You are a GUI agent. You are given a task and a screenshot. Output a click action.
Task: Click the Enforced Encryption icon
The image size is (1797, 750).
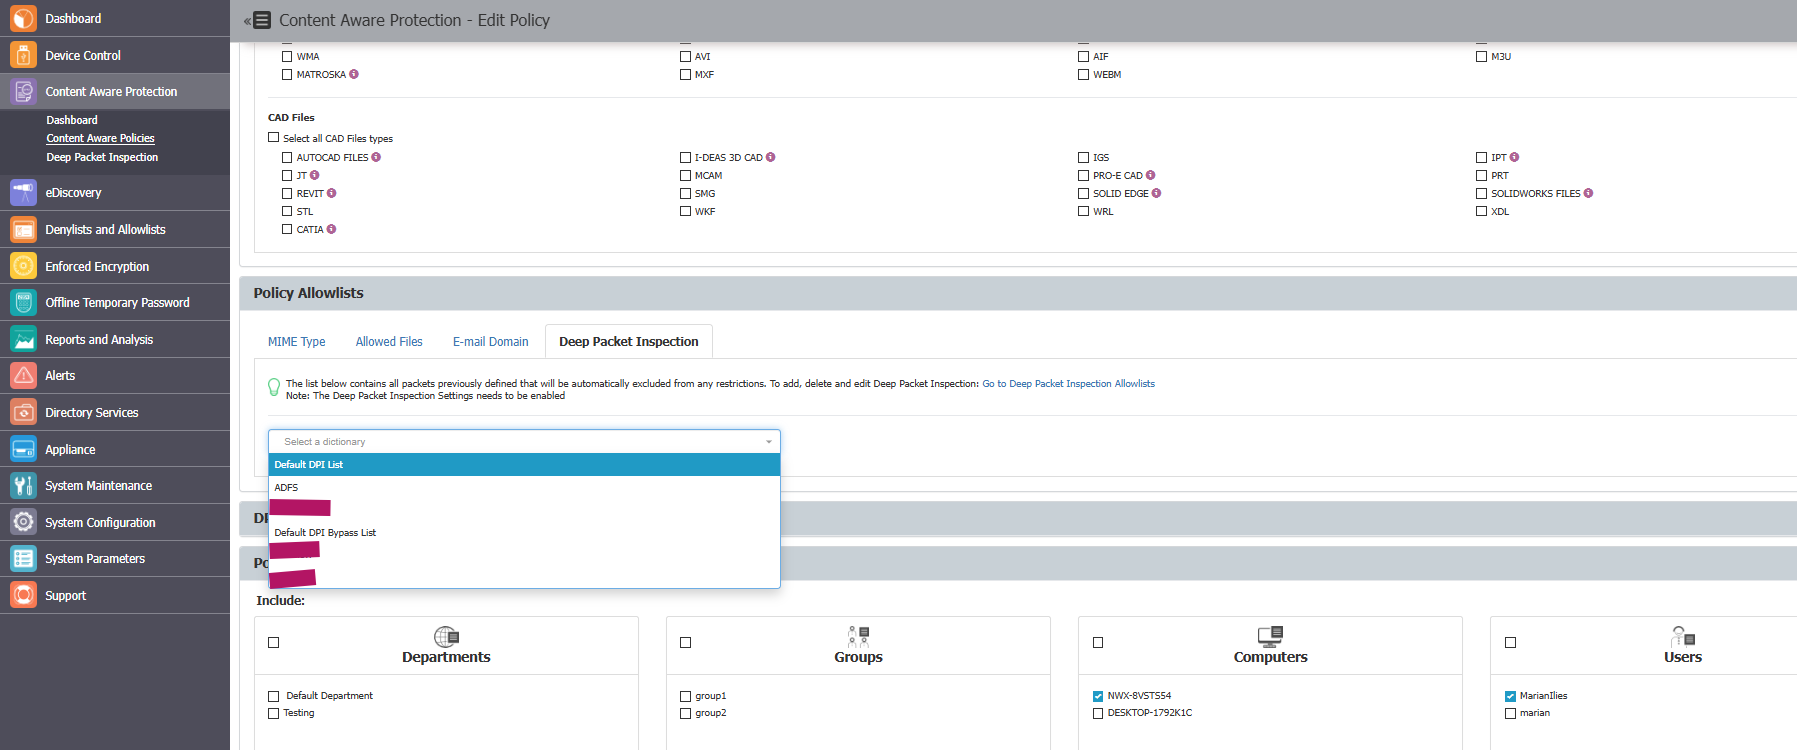click(23, 266)
